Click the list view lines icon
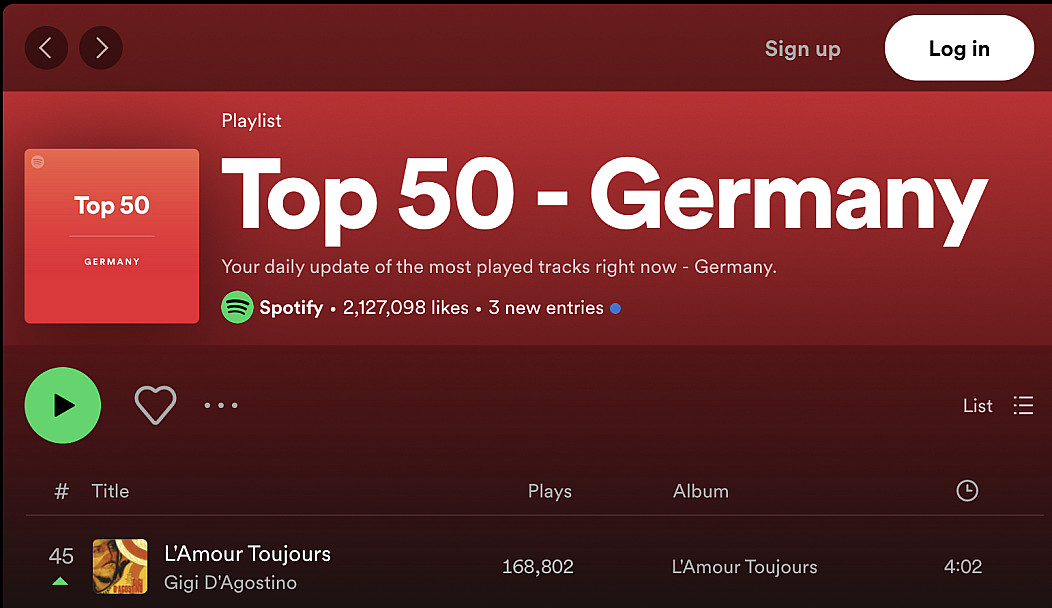 (1023, 405)
